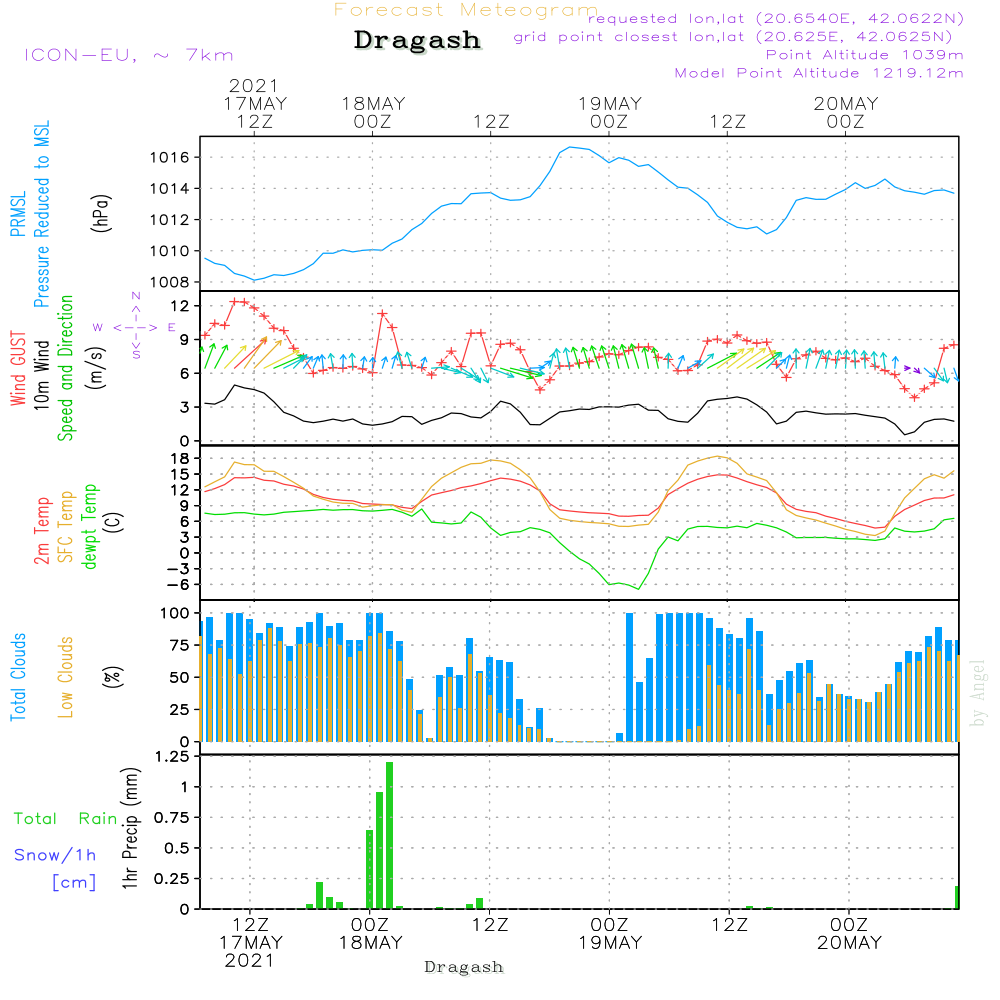Click the 19MAY 00Z top axis label
The width and height of the screenshot is (1000, 1000).
coord(609,113)
